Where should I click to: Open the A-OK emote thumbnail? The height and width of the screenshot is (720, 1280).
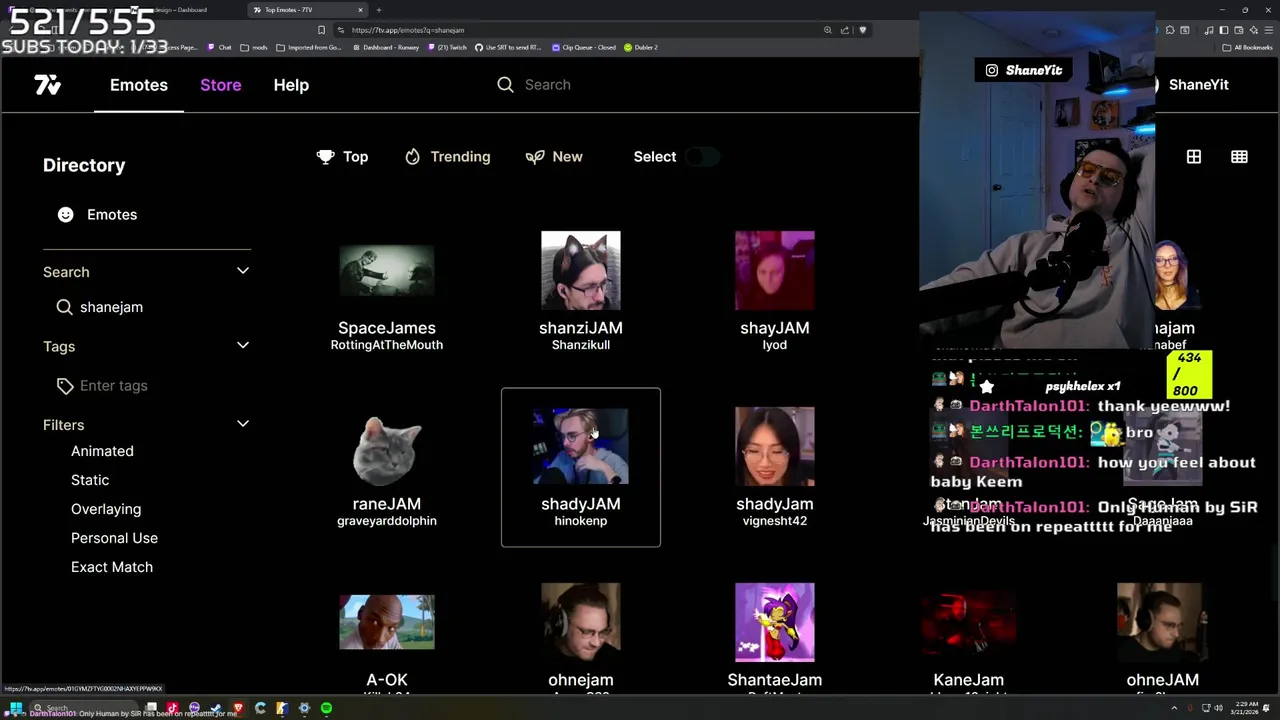[387, 622]
